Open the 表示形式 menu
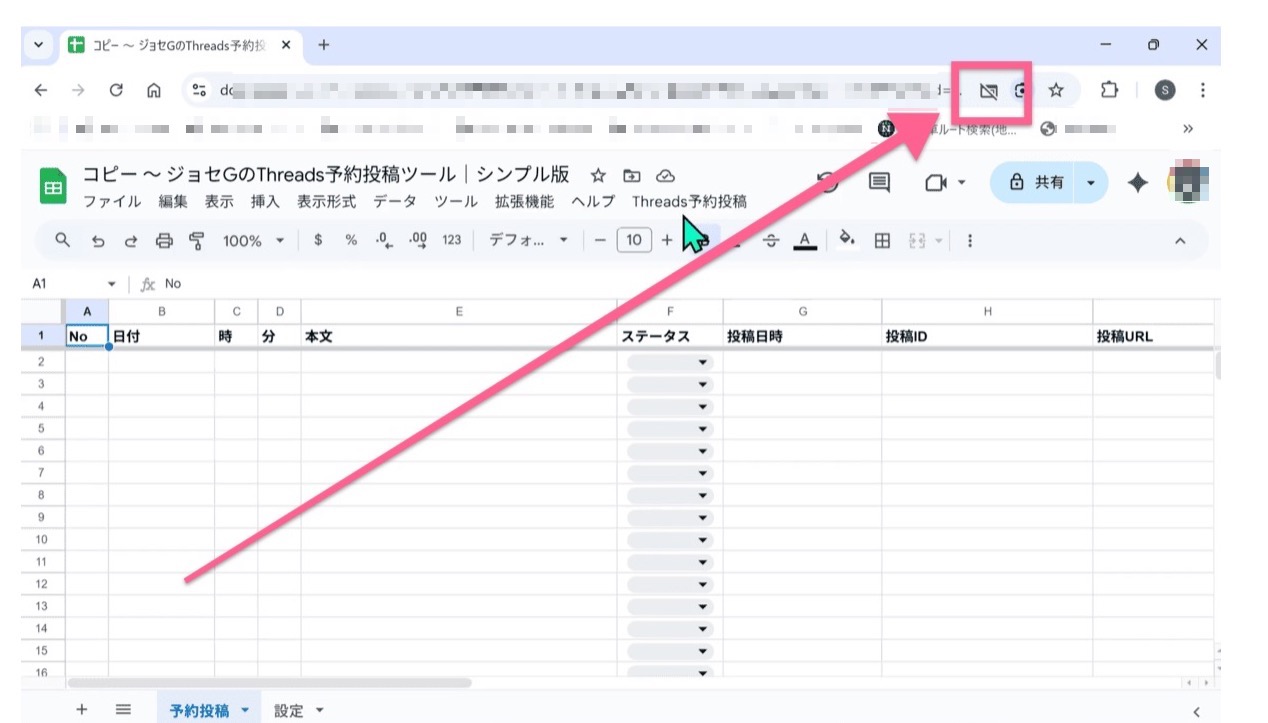The width and height of the screenshot is (1268, 723). pos(326,201)
